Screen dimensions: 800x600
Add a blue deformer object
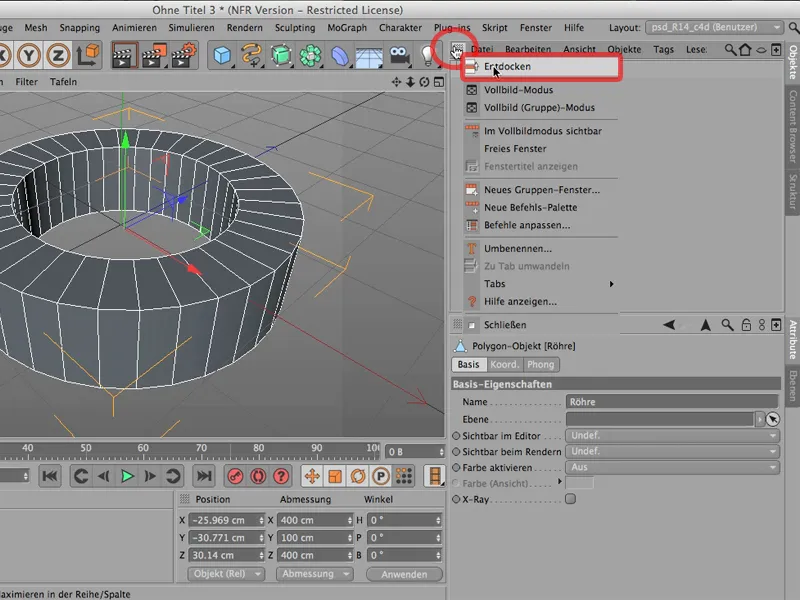tap(339, 55)
